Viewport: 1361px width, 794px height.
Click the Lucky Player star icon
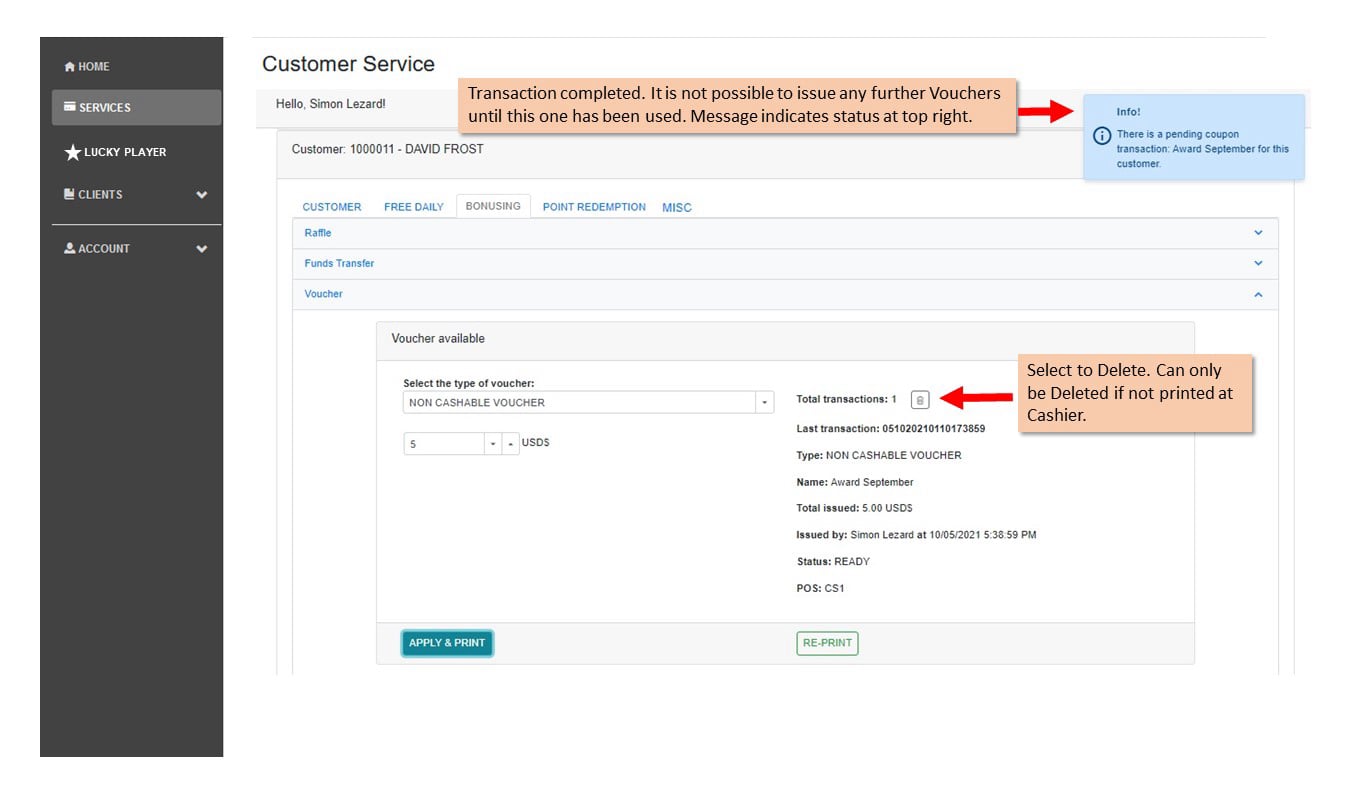click(x=72, y=152)
